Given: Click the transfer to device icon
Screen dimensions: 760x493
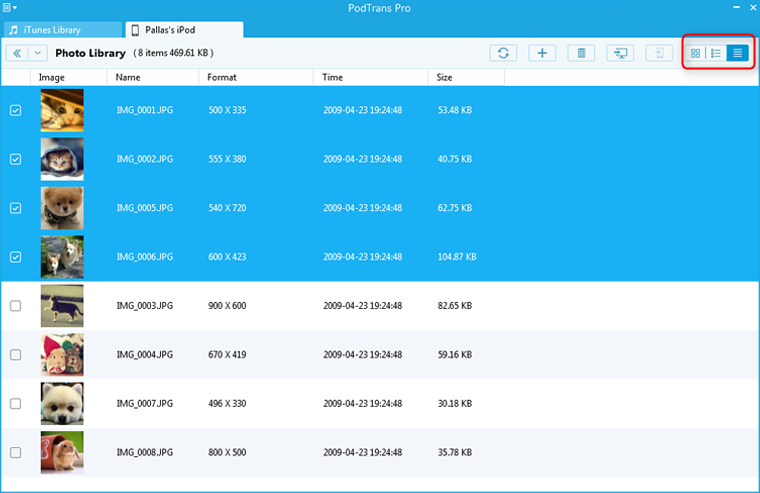Looking at the screenshot, I should coord(659,53).
